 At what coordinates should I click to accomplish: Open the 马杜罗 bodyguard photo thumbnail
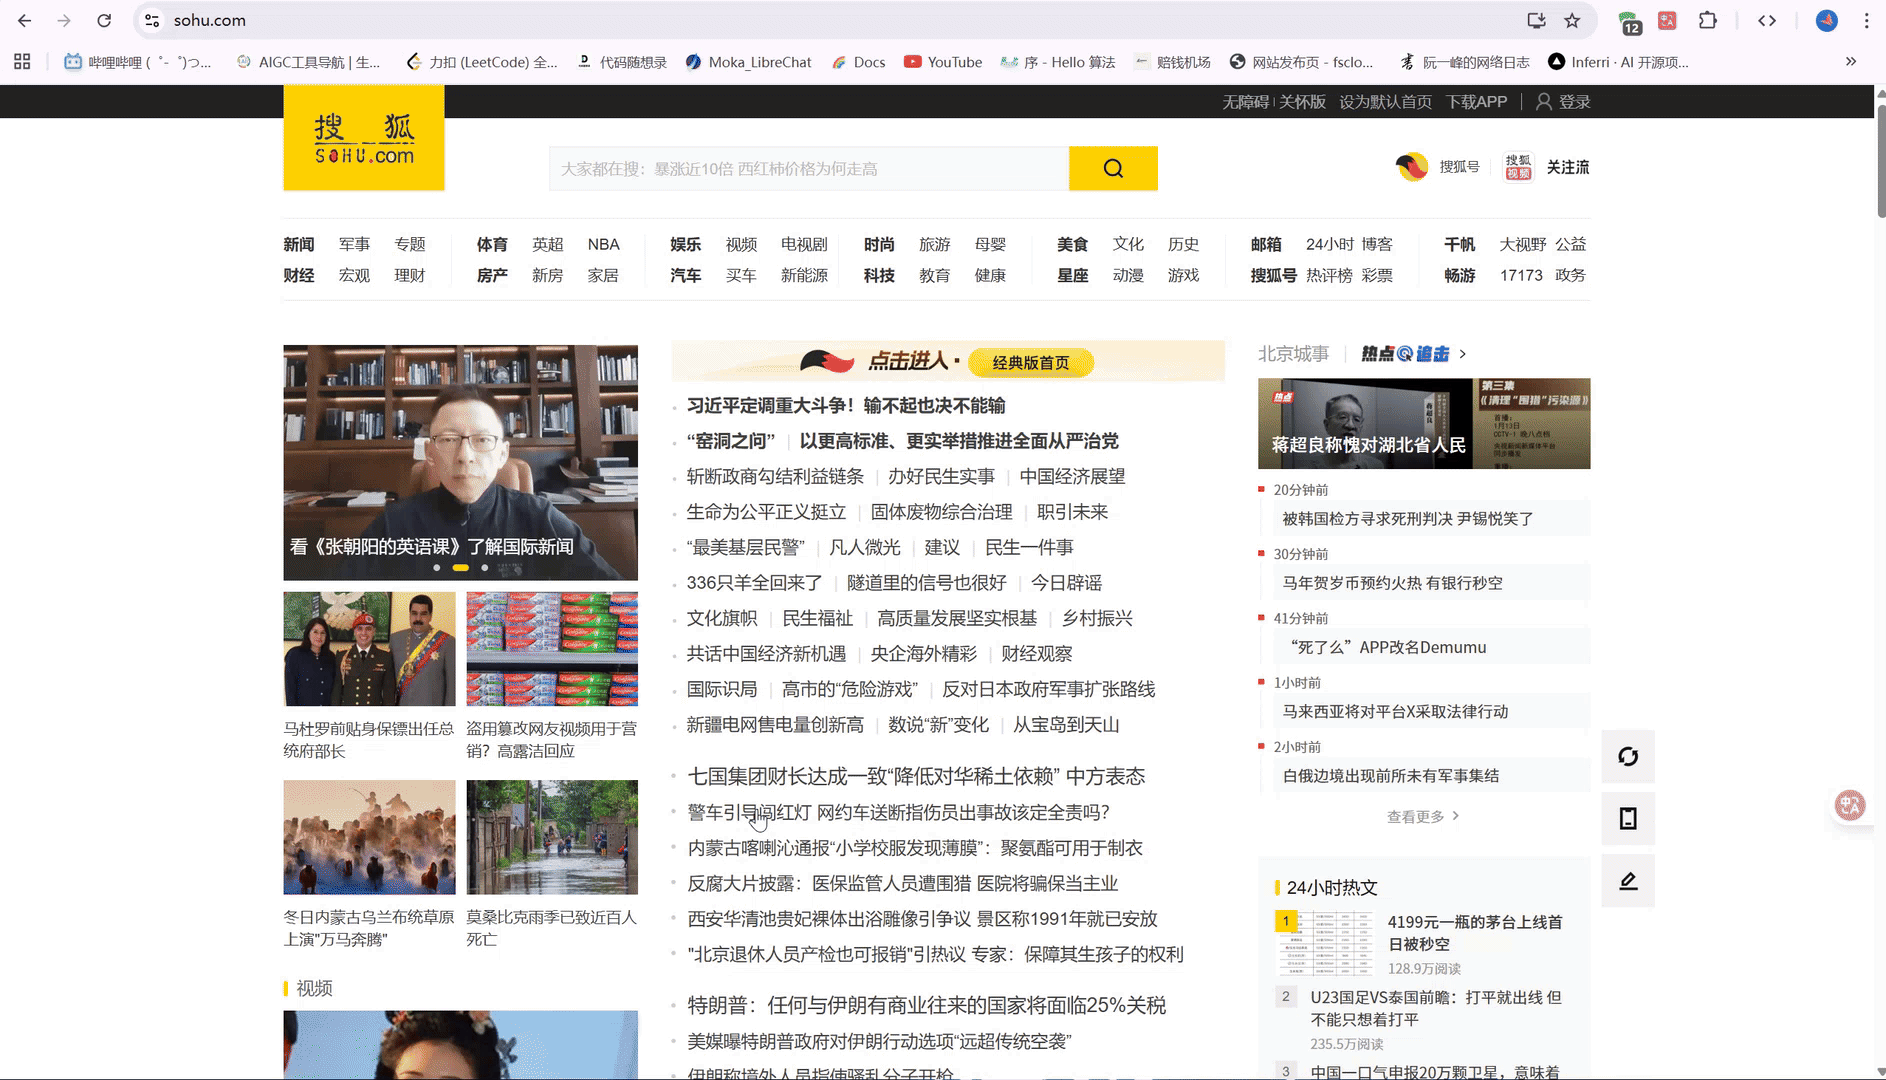pyautogui.click(x=369, y=649)
